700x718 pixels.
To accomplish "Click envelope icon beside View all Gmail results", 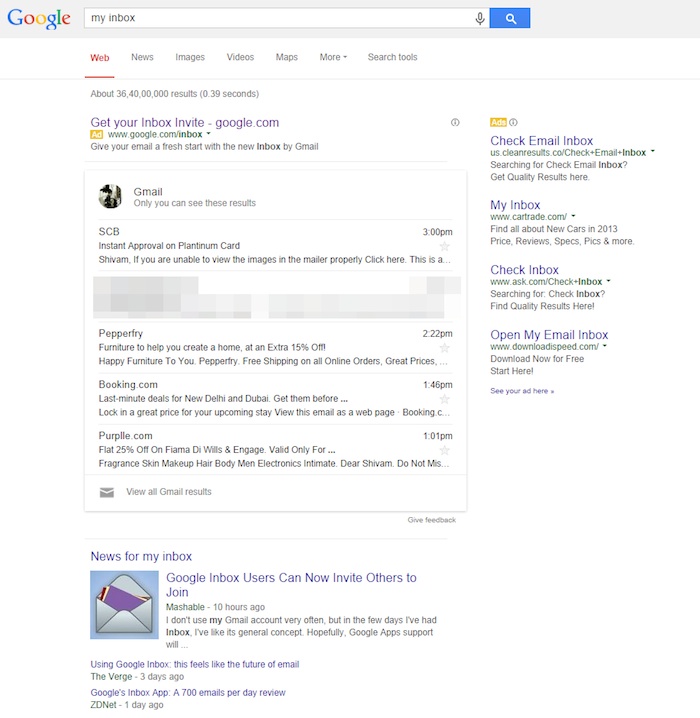I will pyautogui.click(x=106, y=492).
